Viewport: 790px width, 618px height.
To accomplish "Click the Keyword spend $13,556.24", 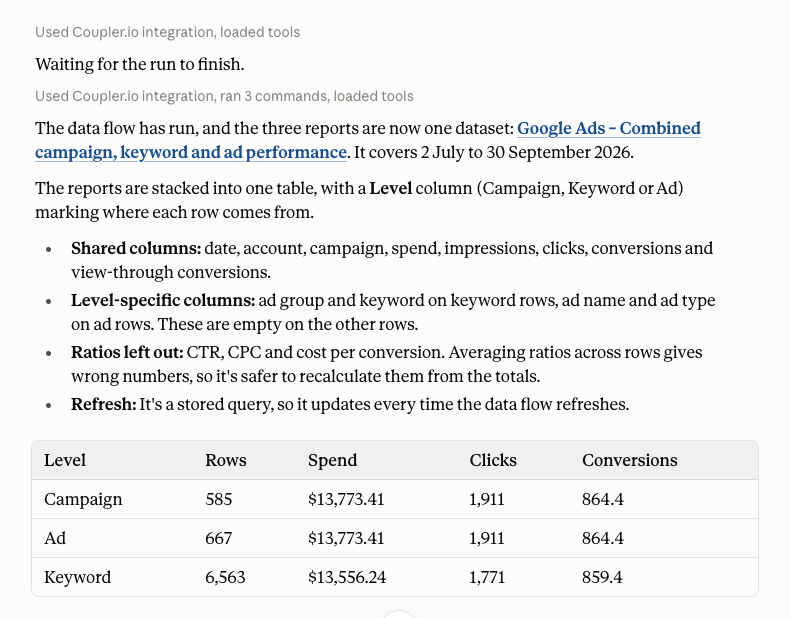I will pyautogui.click(x=347, y=577).
